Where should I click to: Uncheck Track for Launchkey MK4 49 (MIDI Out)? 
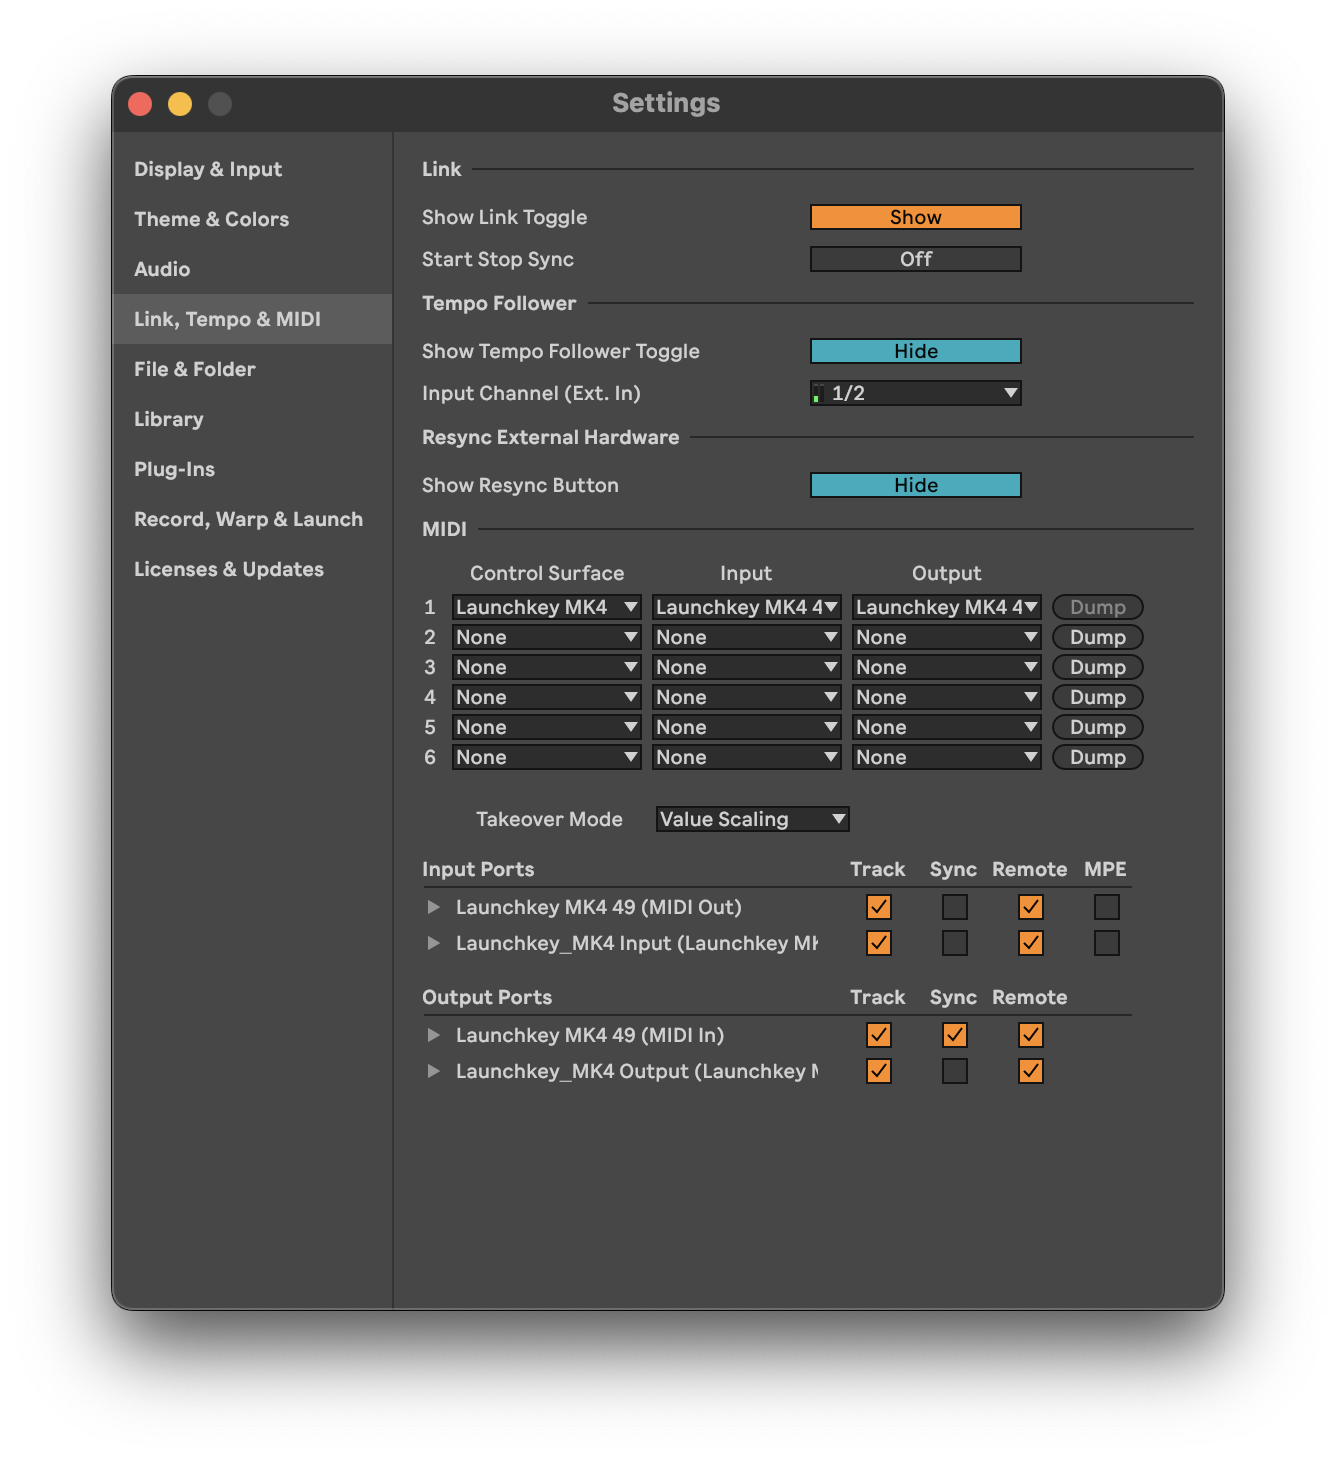coord(879,907)
